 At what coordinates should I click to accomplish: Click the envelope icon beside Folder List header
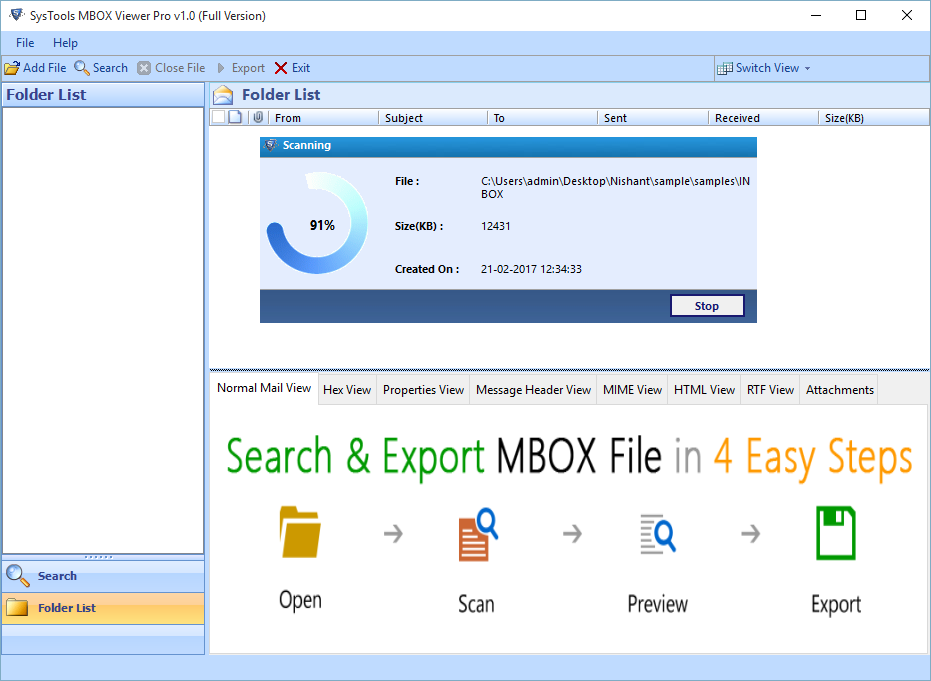223,95
